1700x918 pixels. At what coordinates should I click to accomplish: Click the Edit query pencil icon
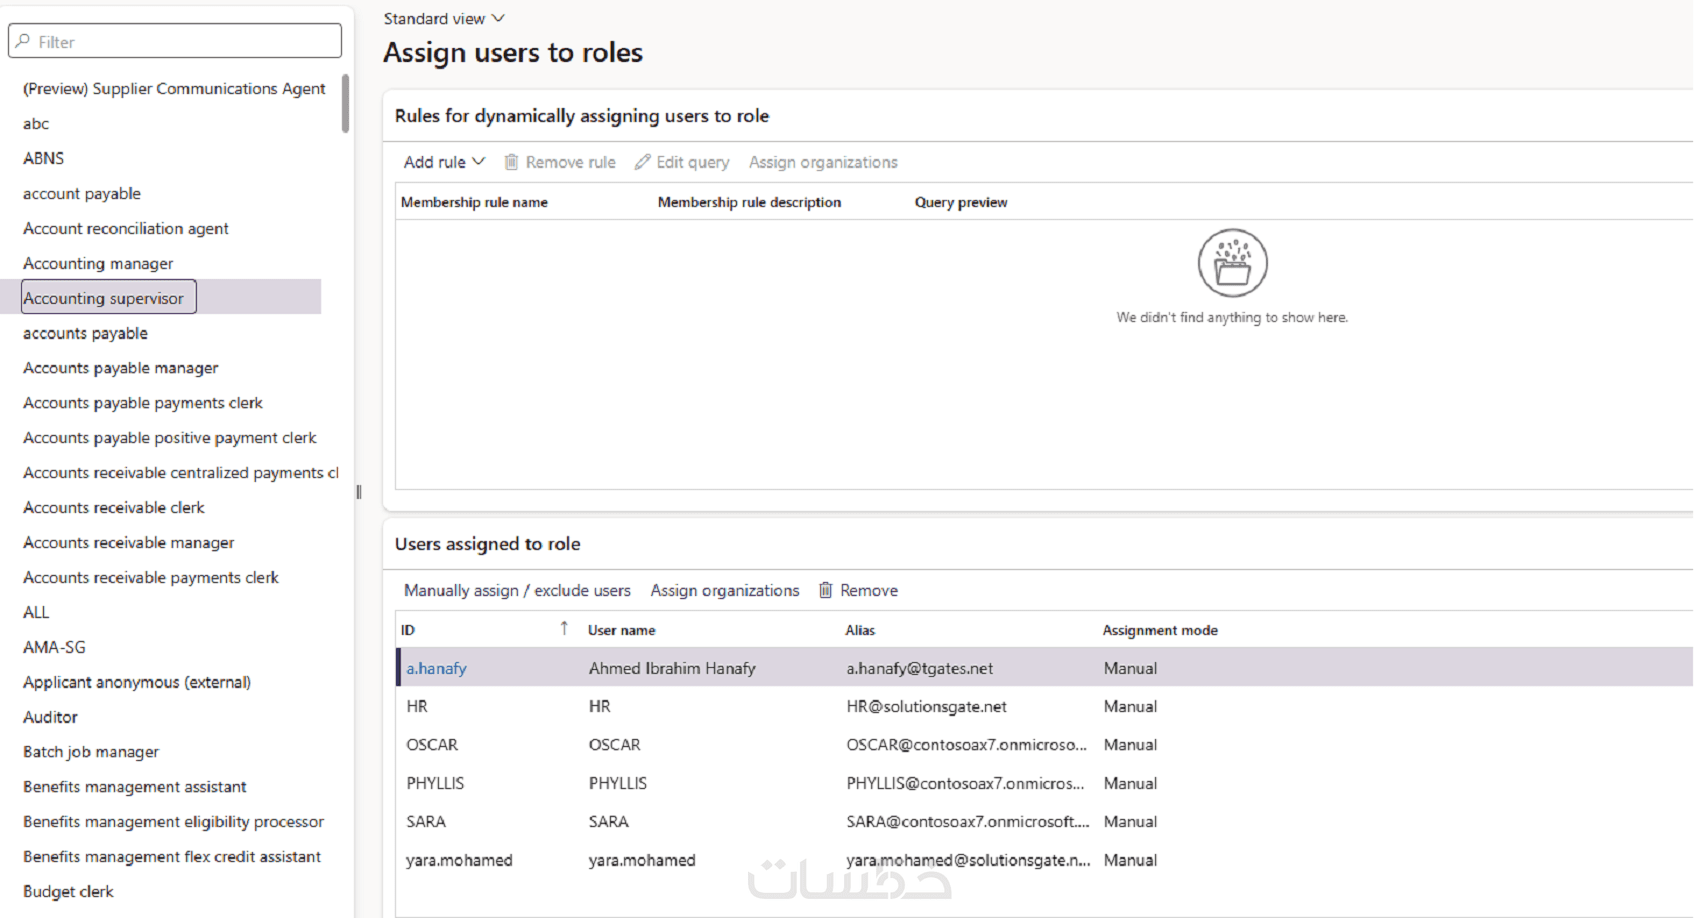(x=643, y=162)
